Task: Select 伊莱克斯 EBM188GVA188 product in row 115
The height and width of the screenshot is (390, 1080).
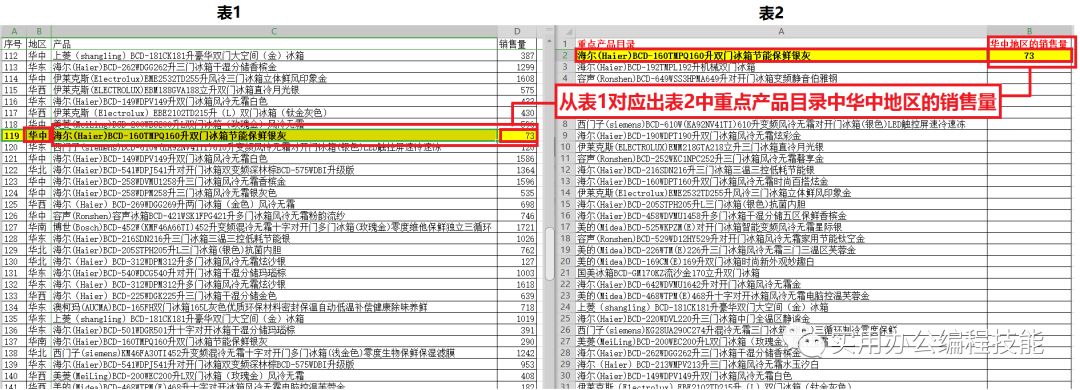Action: coord(273,90)
